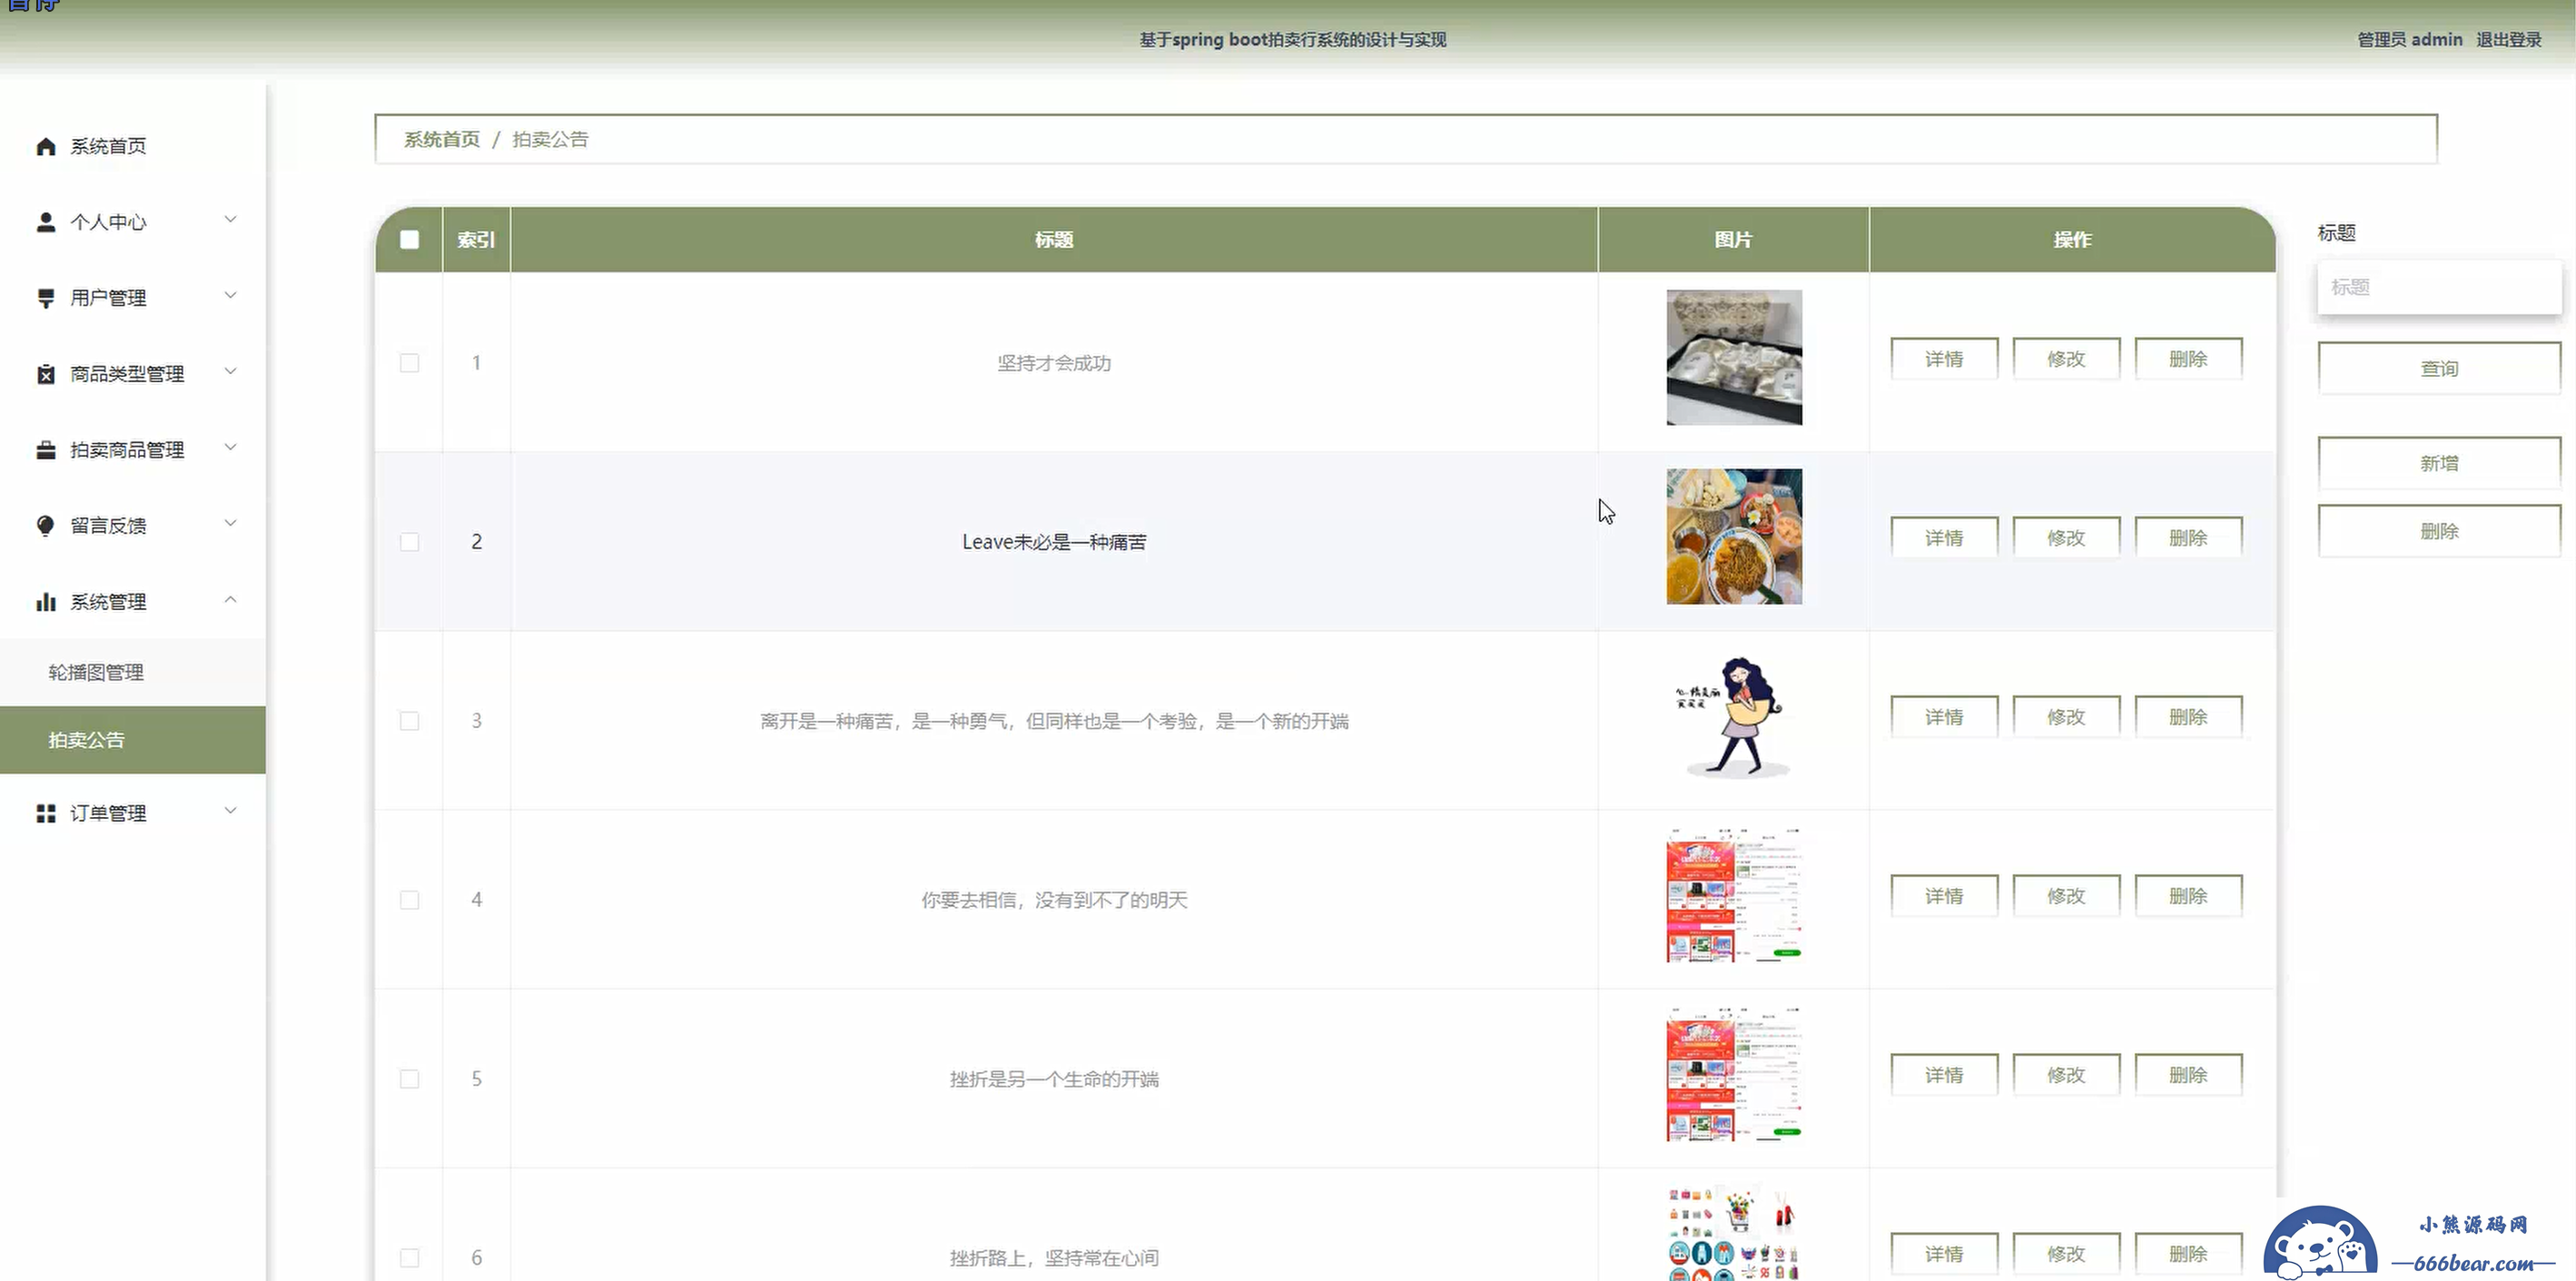Screen dimensions: 2576x1281
Task: Click the red screenshot thumbnail in row 4
Action: click(x=1734, y=894)
